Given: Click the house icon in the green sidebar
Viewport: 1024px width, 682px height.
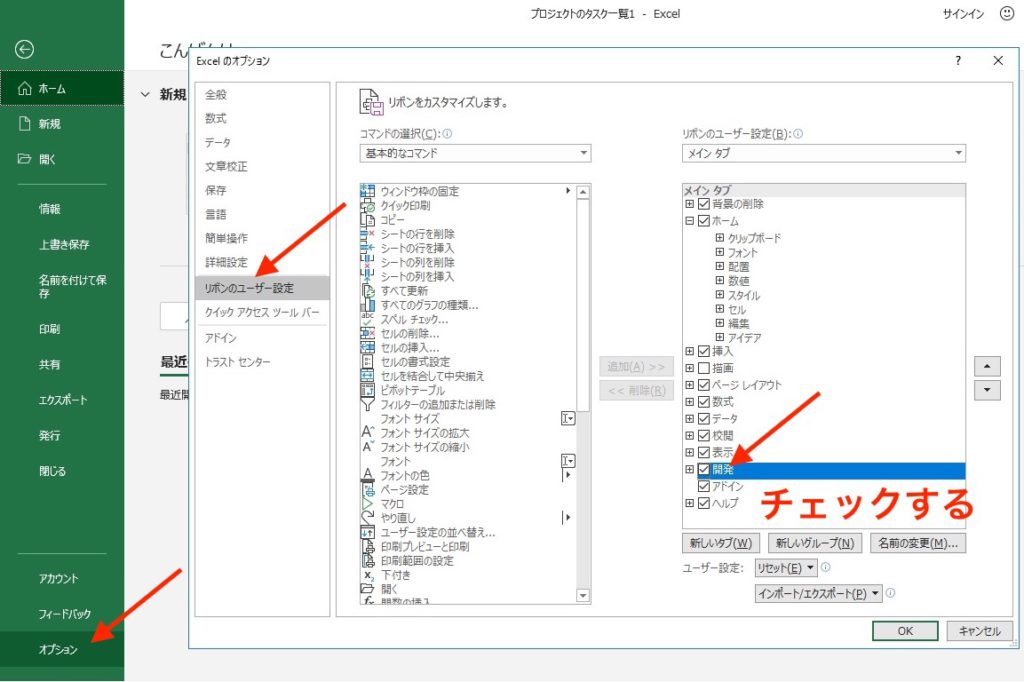Looking at the screenshot, I should pyautogui.click(x=24, y=88).
